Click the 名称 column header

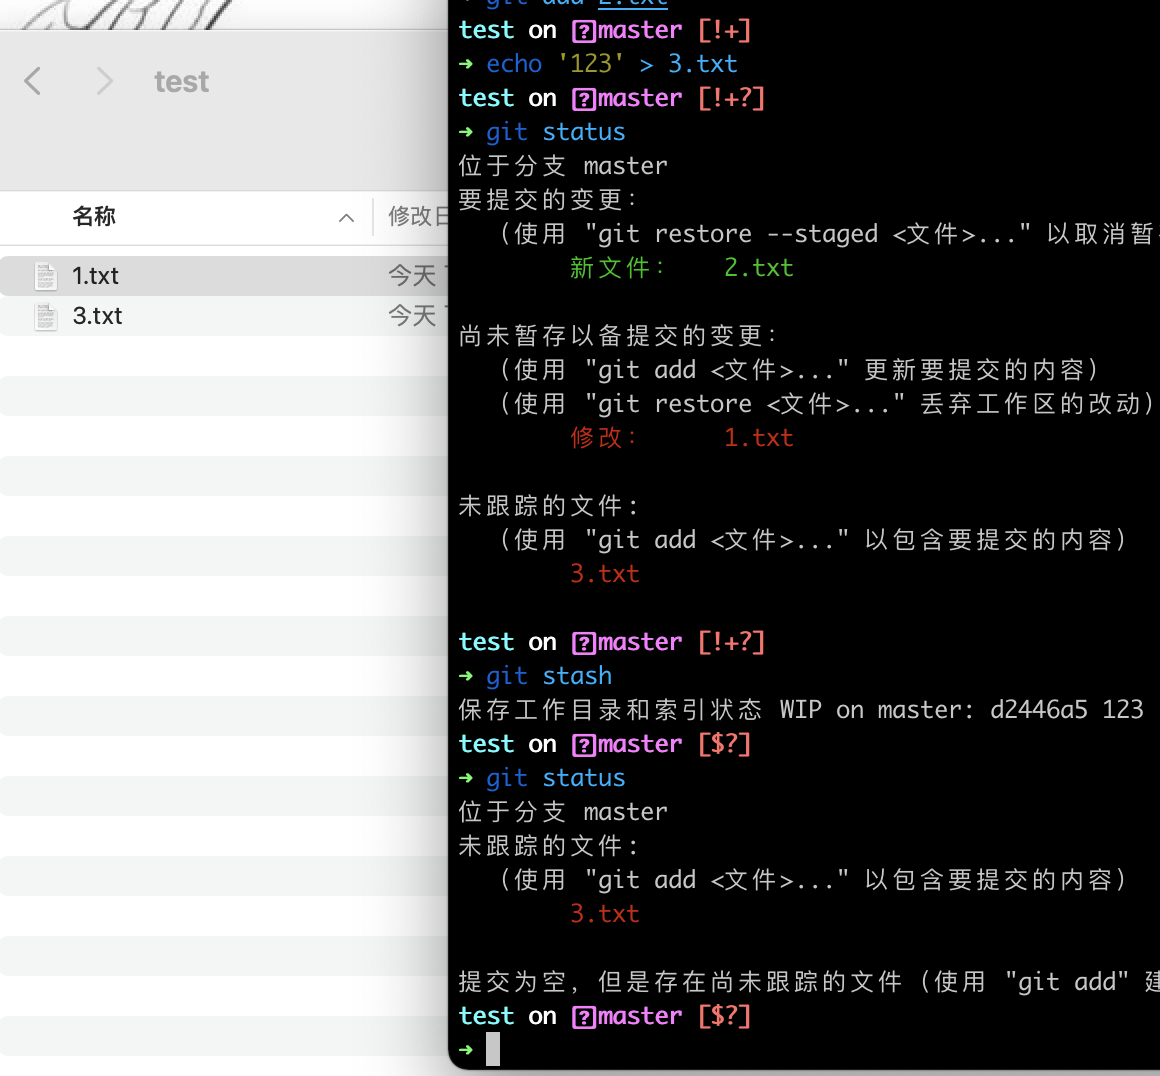(x=94, y=217)
